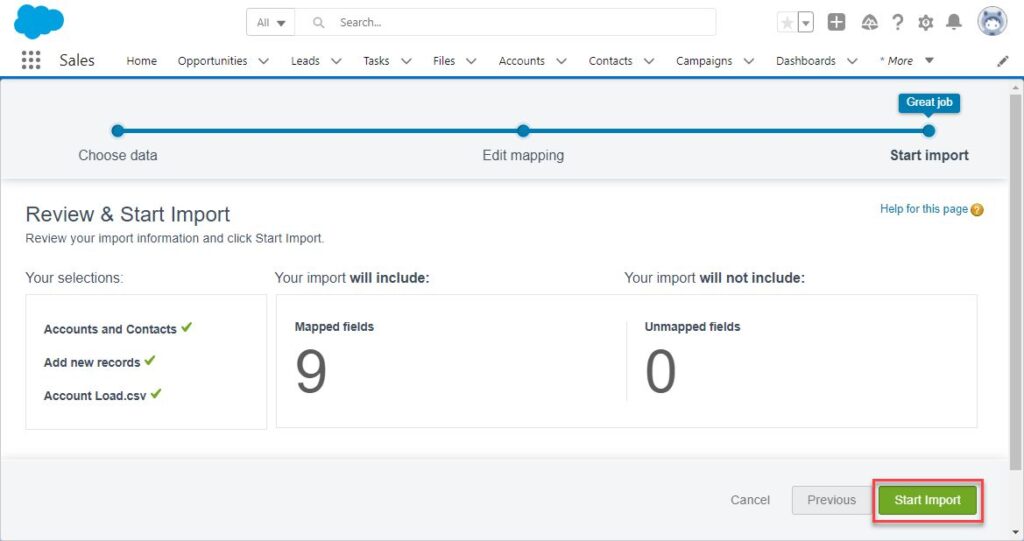Select the Choose data step marker
The height and width of the screenshot is (541, 1024).
(118, 131)
